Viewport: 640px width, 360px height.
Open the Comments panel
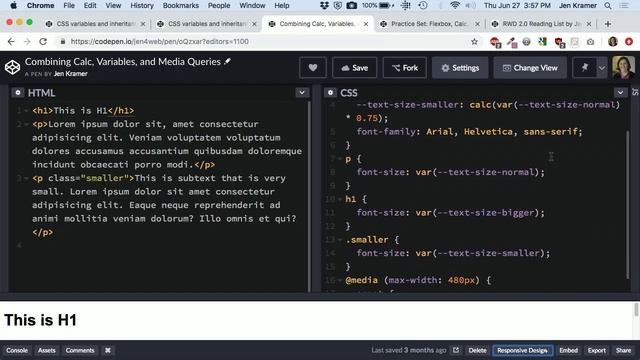point(80,350)
